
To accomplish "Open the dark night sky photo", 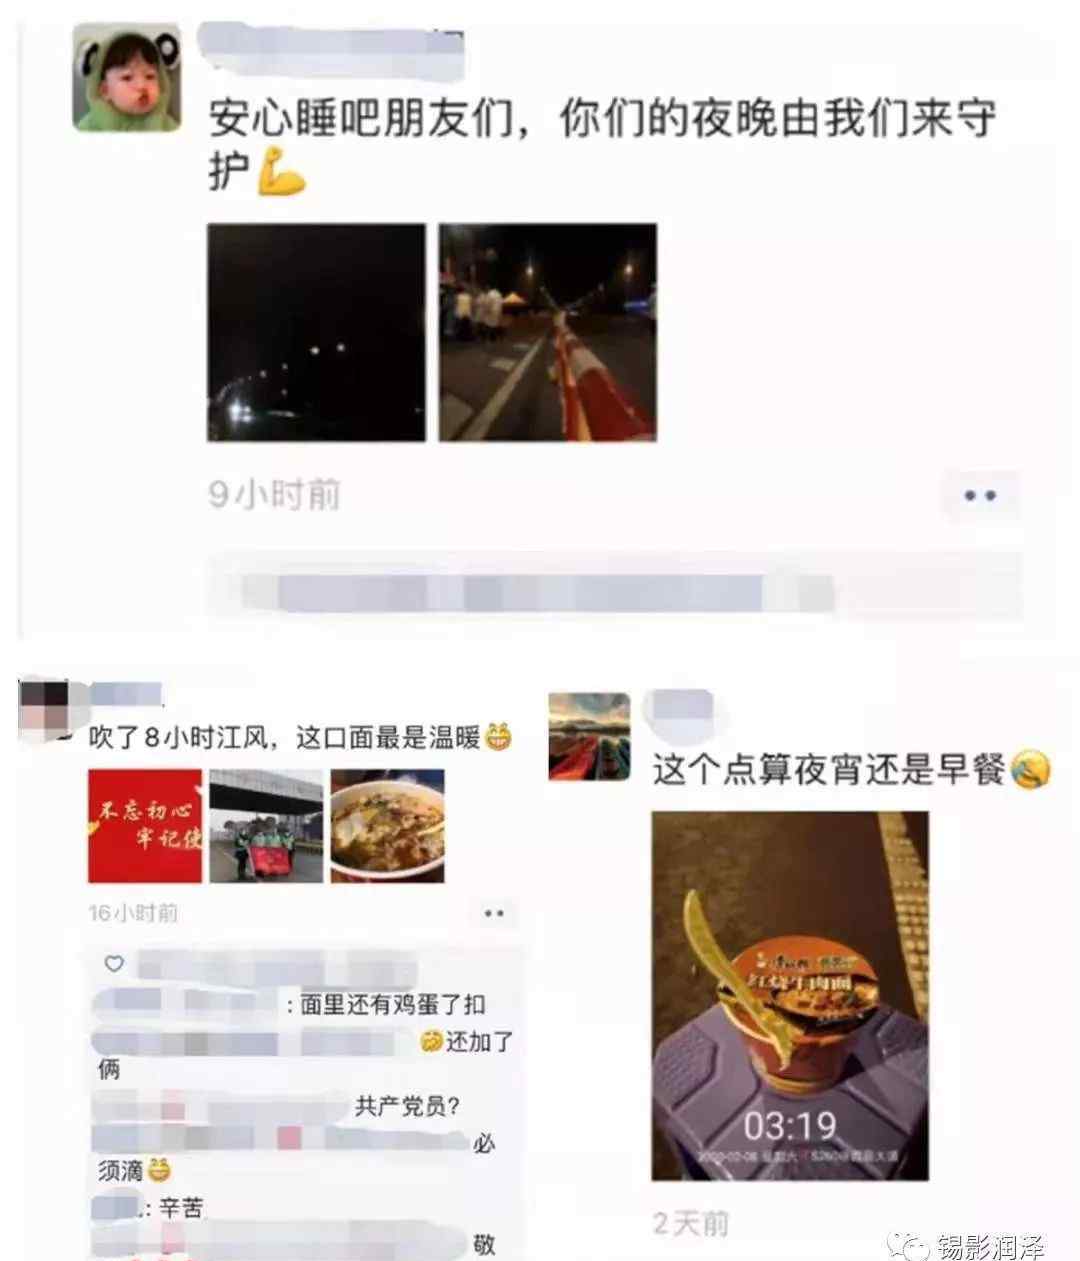I will (x=316, y=332).
